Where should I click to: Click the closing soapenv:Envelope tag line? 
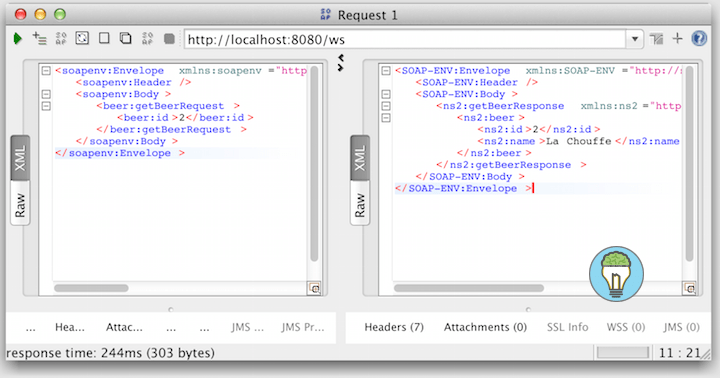pos(120,153)
